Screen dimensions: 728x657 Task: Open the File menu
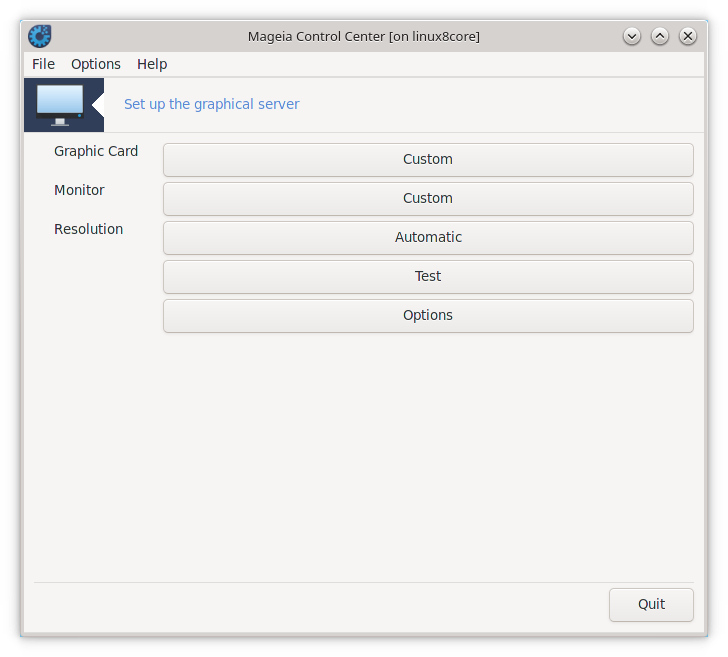coord(43,64)
